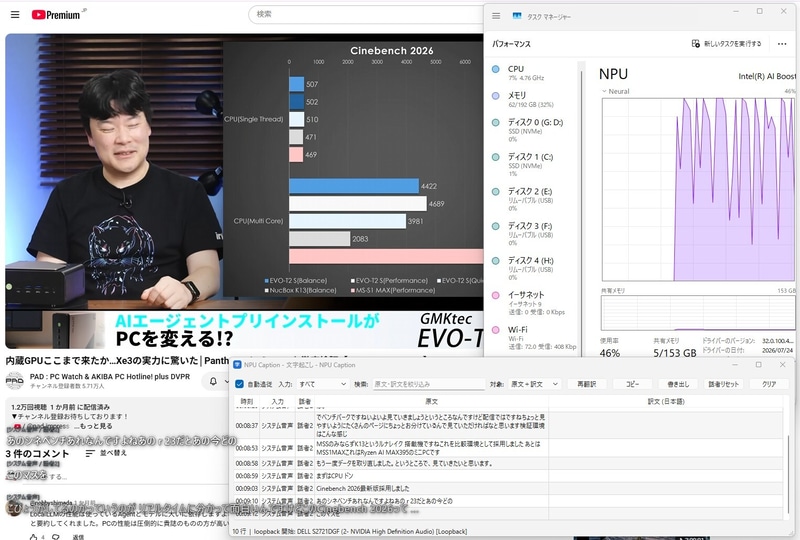
Task: Click the 書き出し export button
Action: (x=678, y=384)
